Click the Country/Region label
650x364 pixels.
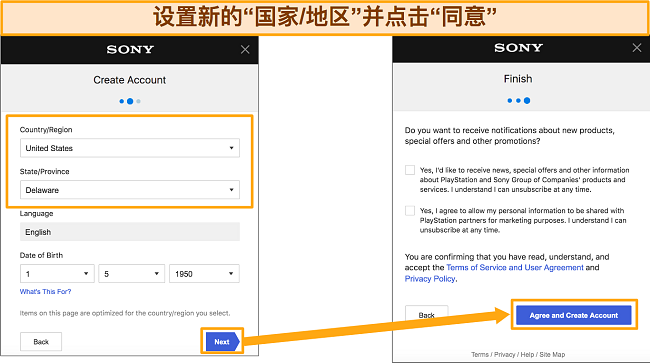point(46,130)
